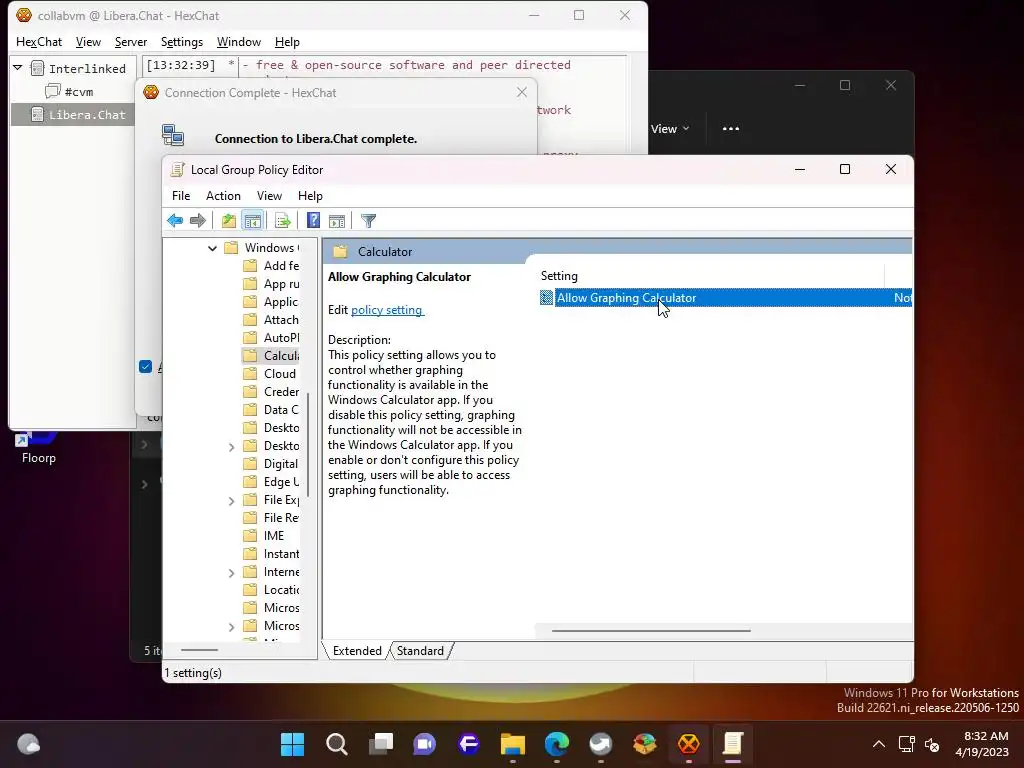Click the Back arrow in Group Policy toolbar
The height and width of the screenshot is (768, 1024).
[175, 221]
